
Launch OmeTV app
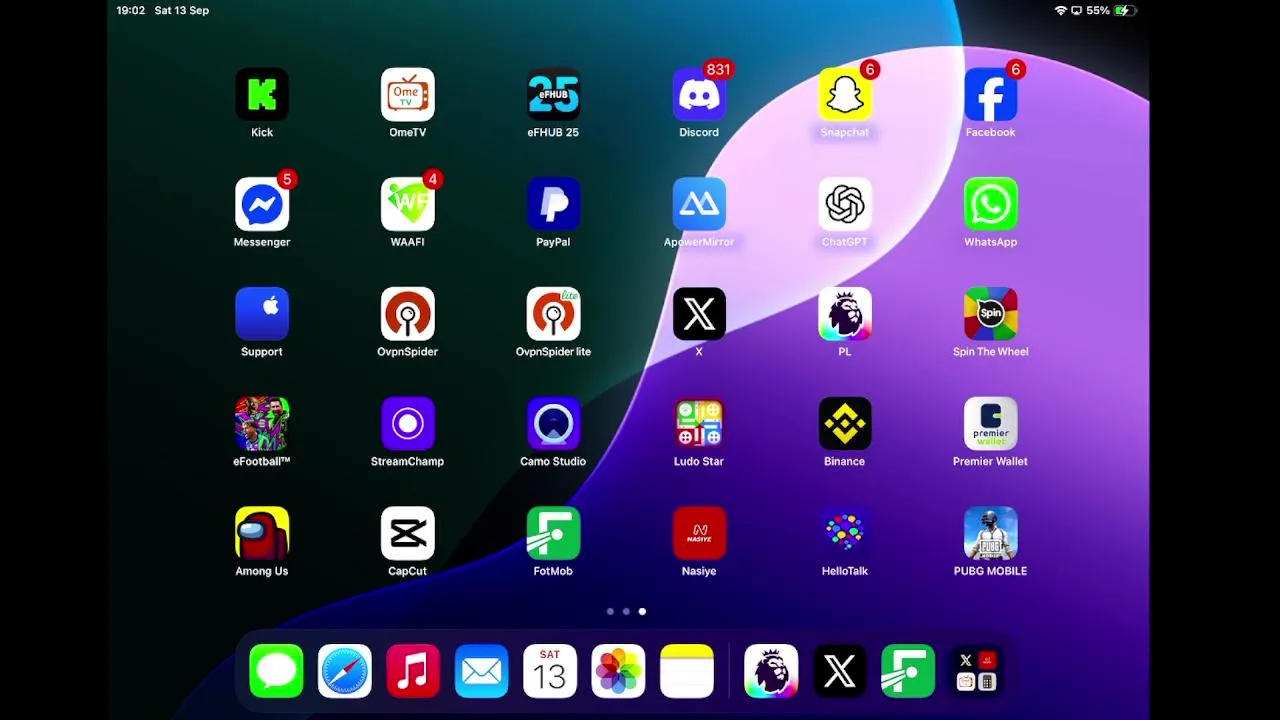408,95
